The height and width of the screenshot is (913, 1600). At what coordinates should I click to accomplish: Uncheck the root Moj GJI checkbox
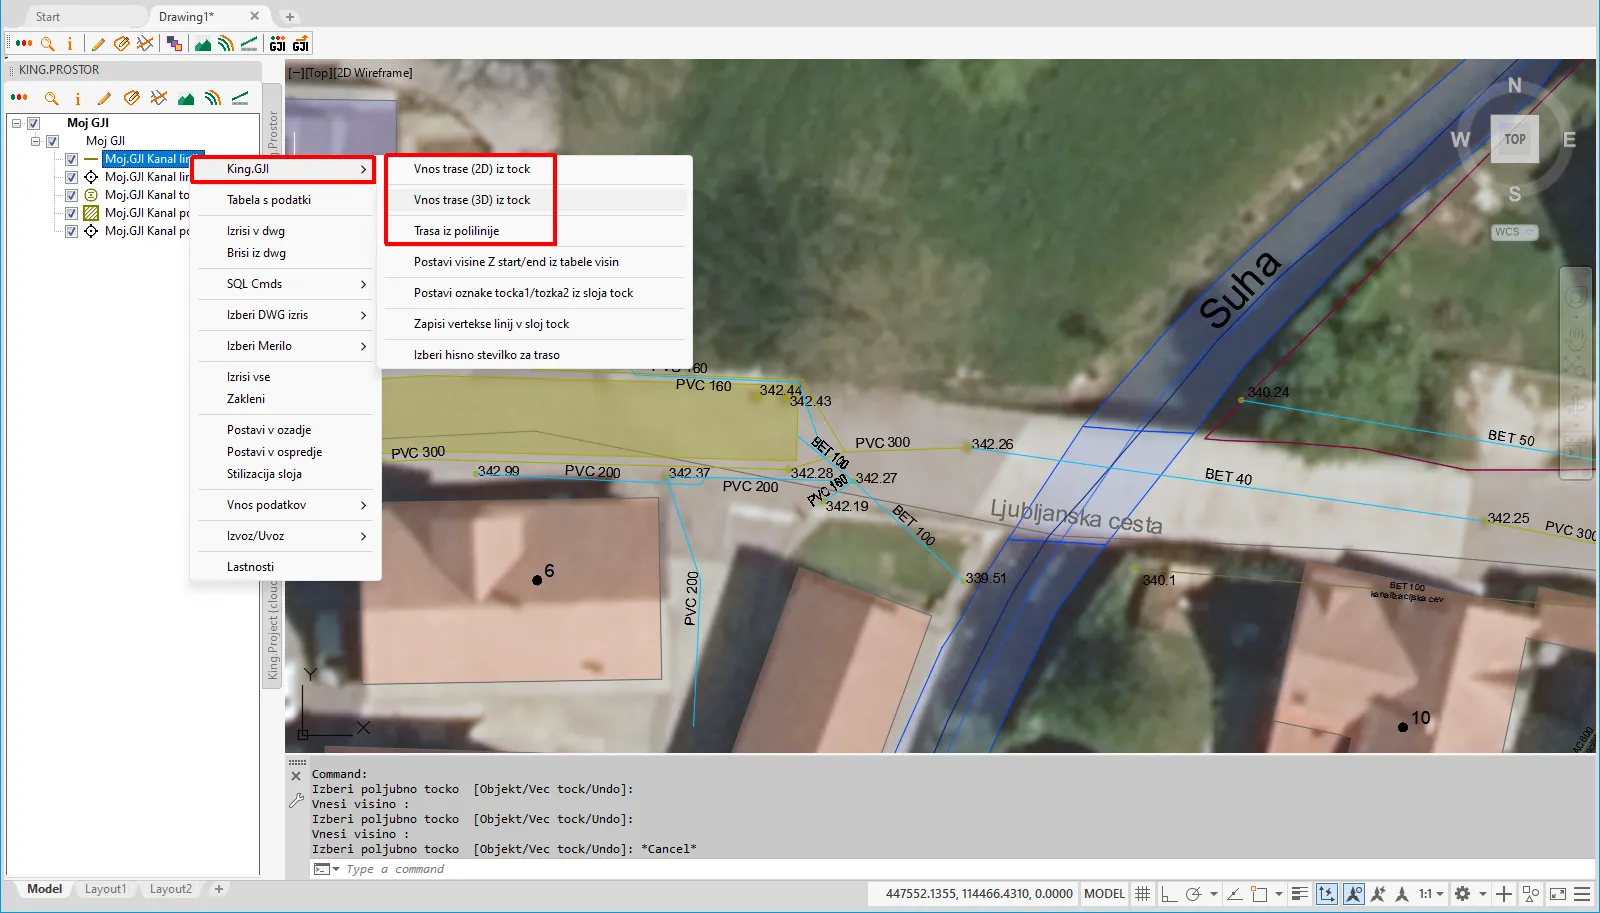[x=33, y=123]
